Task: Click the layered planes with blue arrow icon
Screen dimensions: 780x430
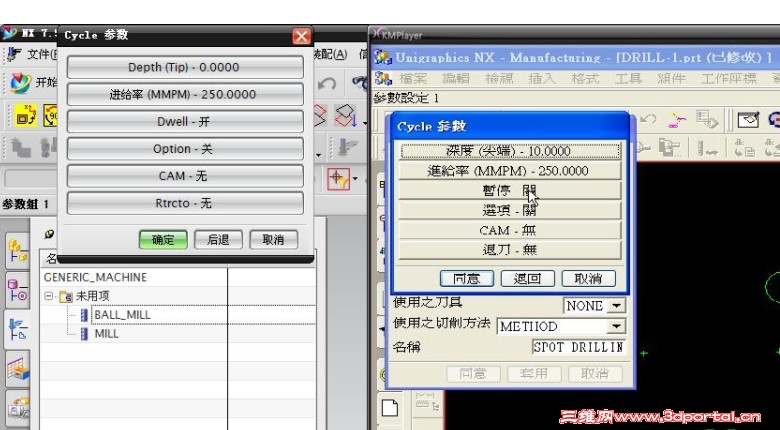Action: pos(346,115)
